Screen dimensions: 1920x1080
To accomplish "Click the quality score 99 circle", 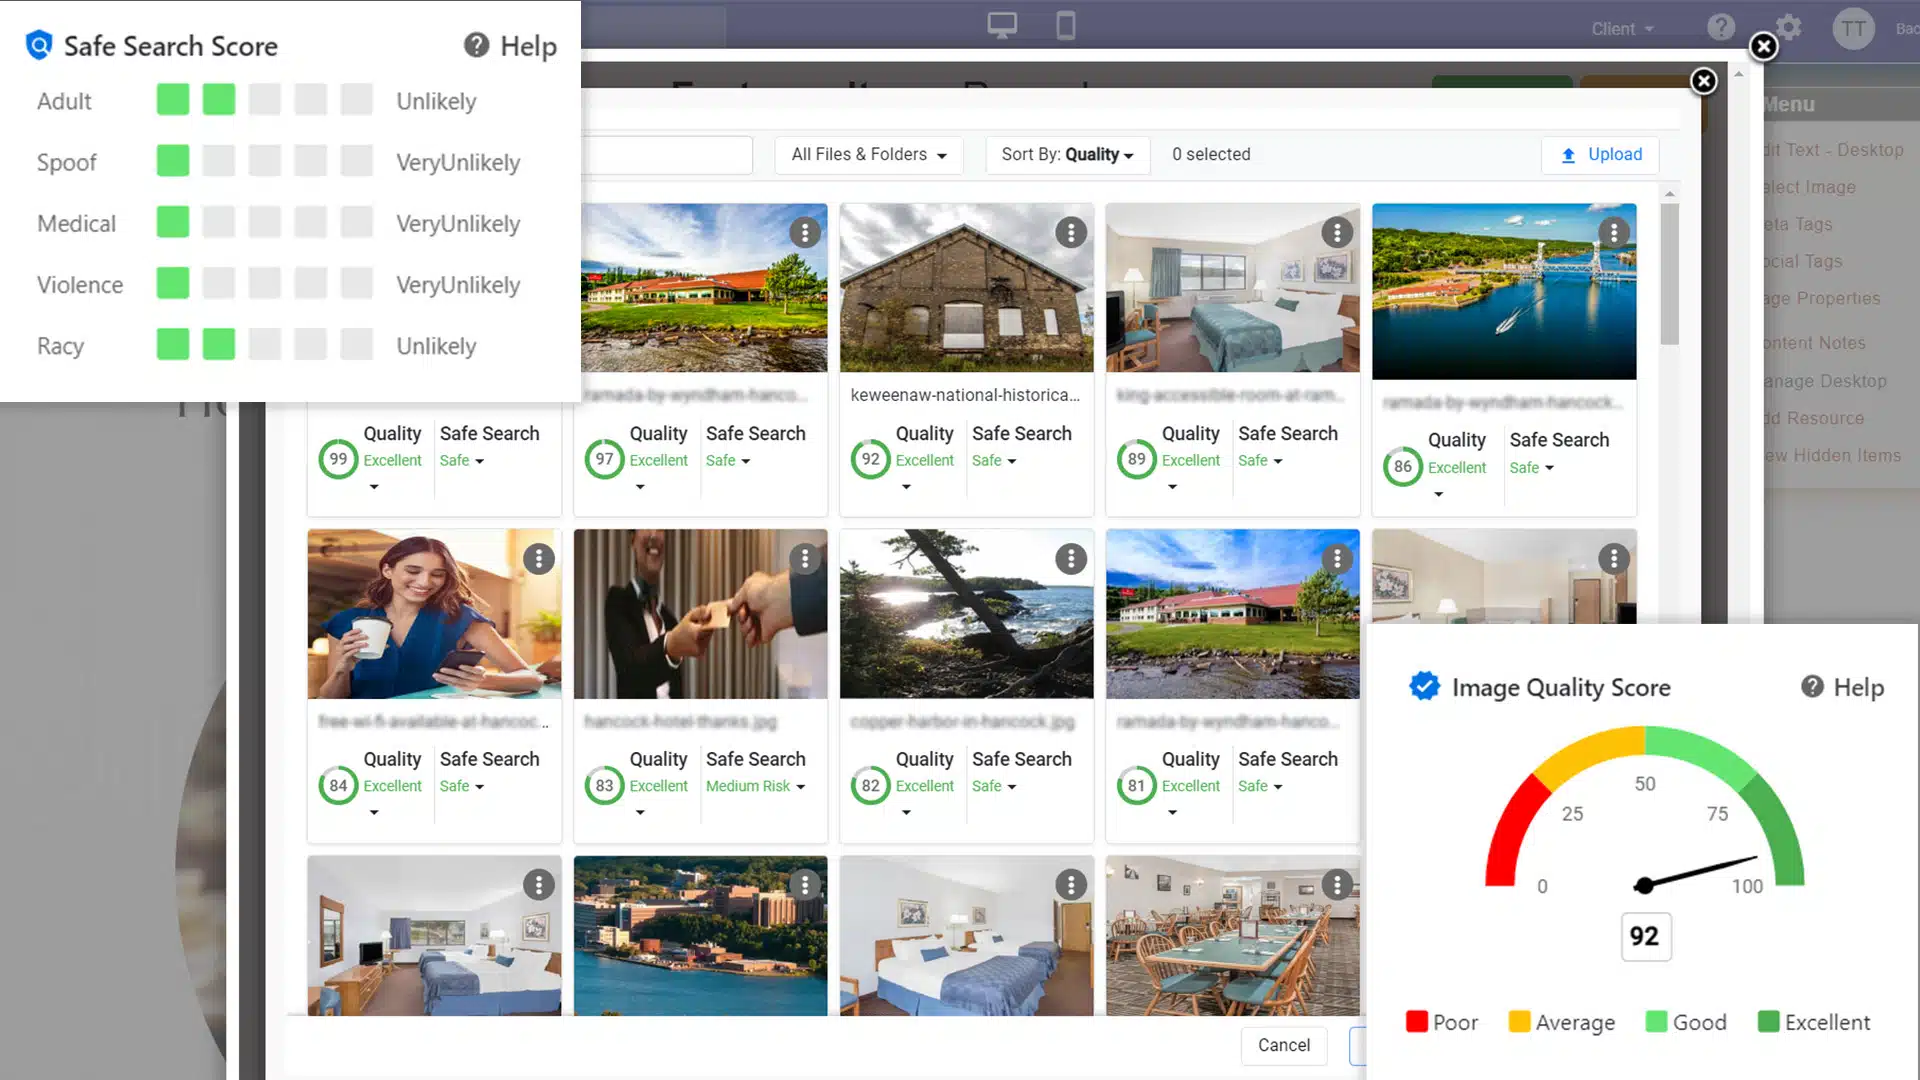I will click(338, 459).
